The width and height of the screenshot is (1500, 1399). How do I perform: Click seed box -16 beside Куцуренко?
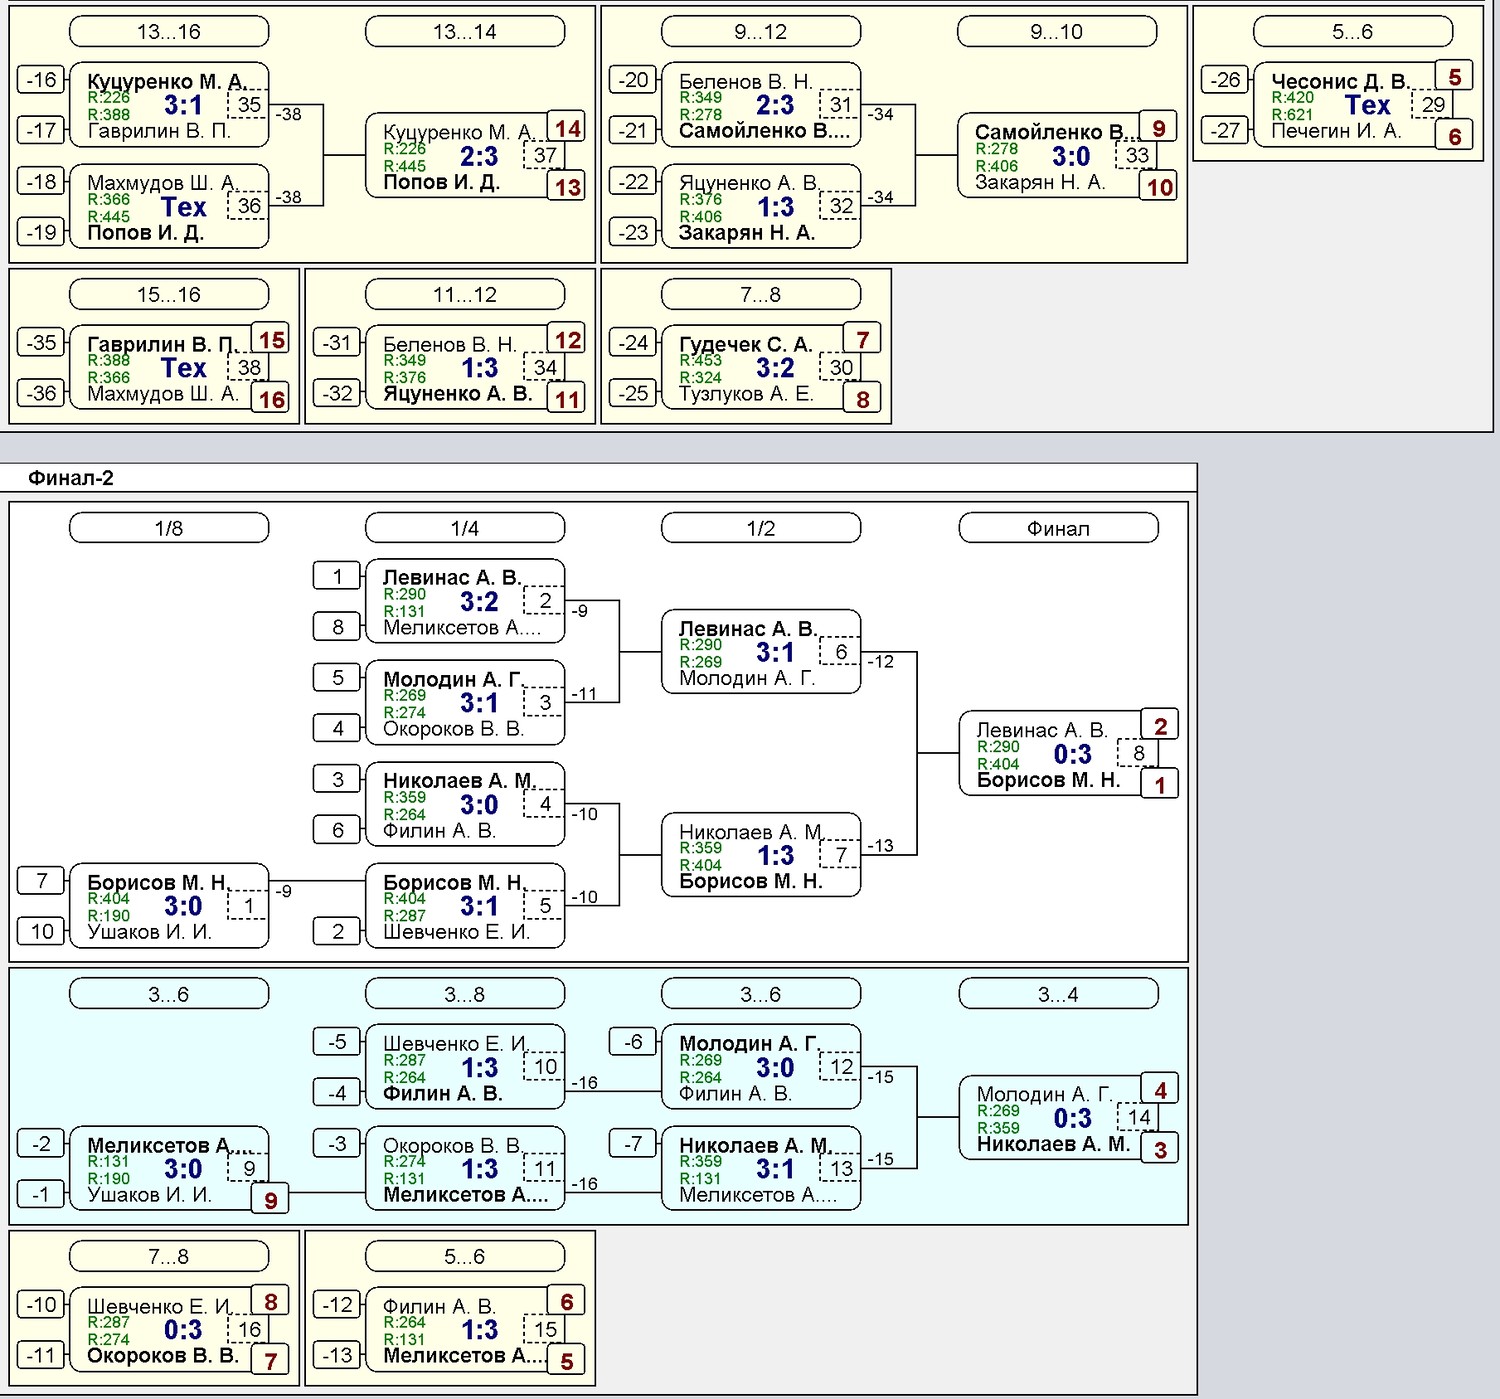click(41, 79)
